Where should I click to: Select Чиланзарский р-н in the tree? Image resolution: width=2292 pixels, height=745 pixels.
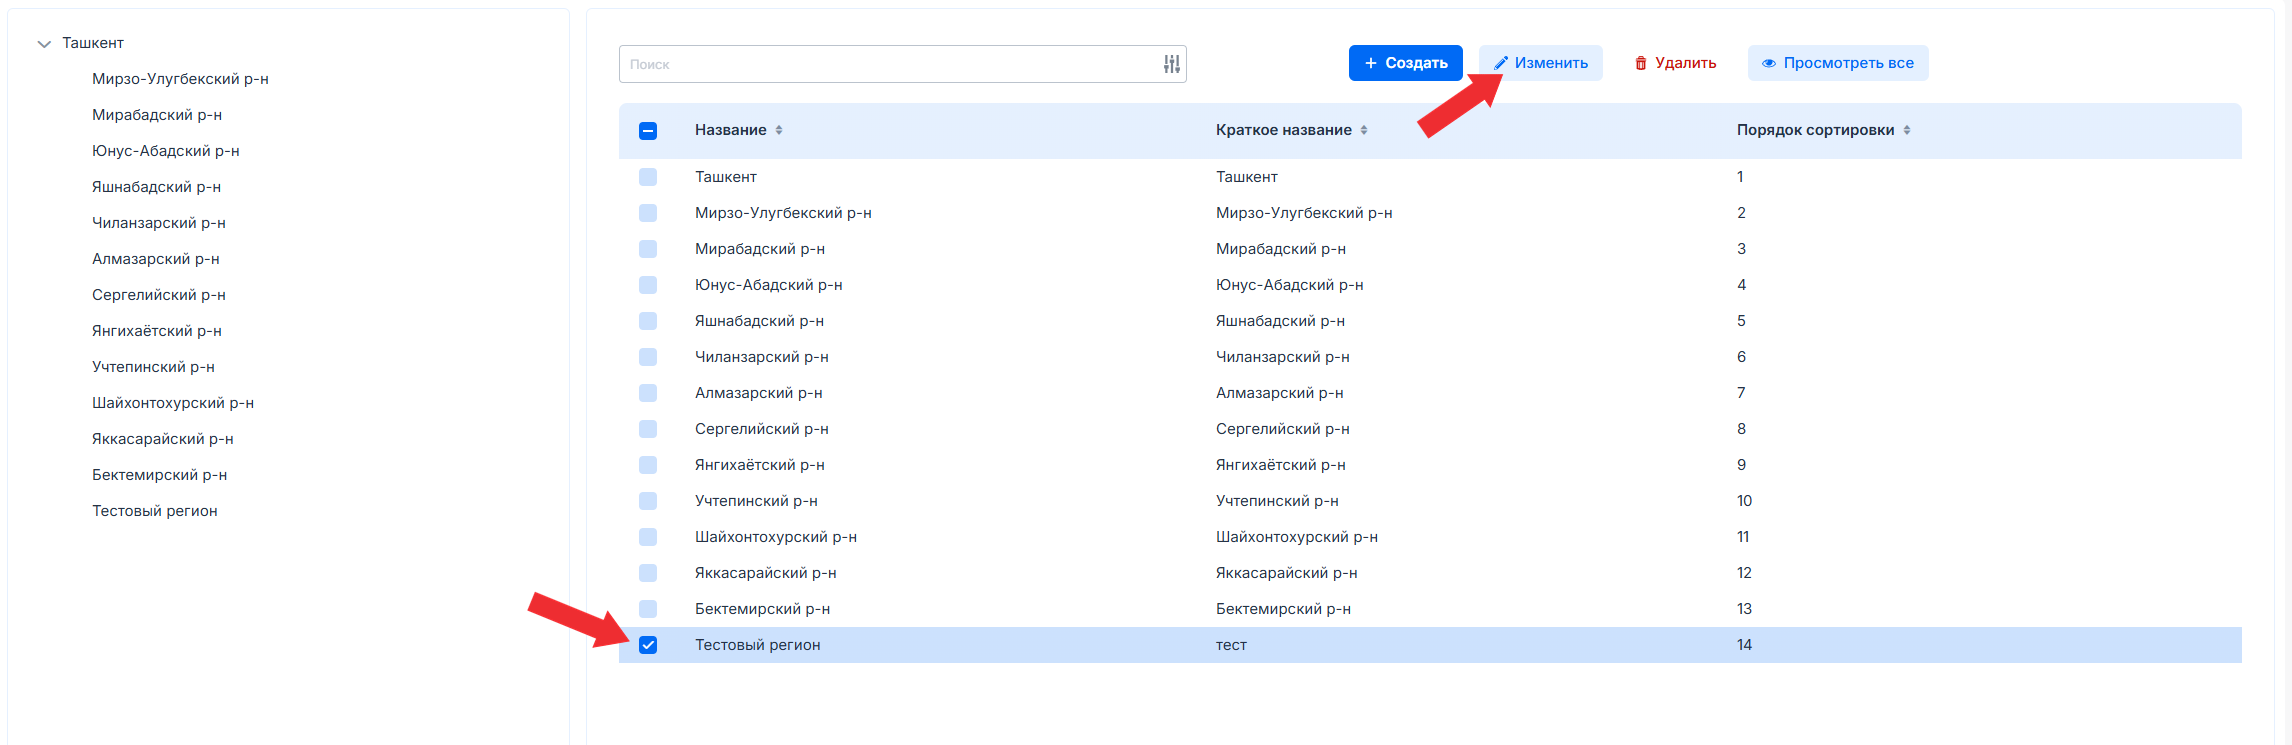pyautogui.click(x=158, y=223)
